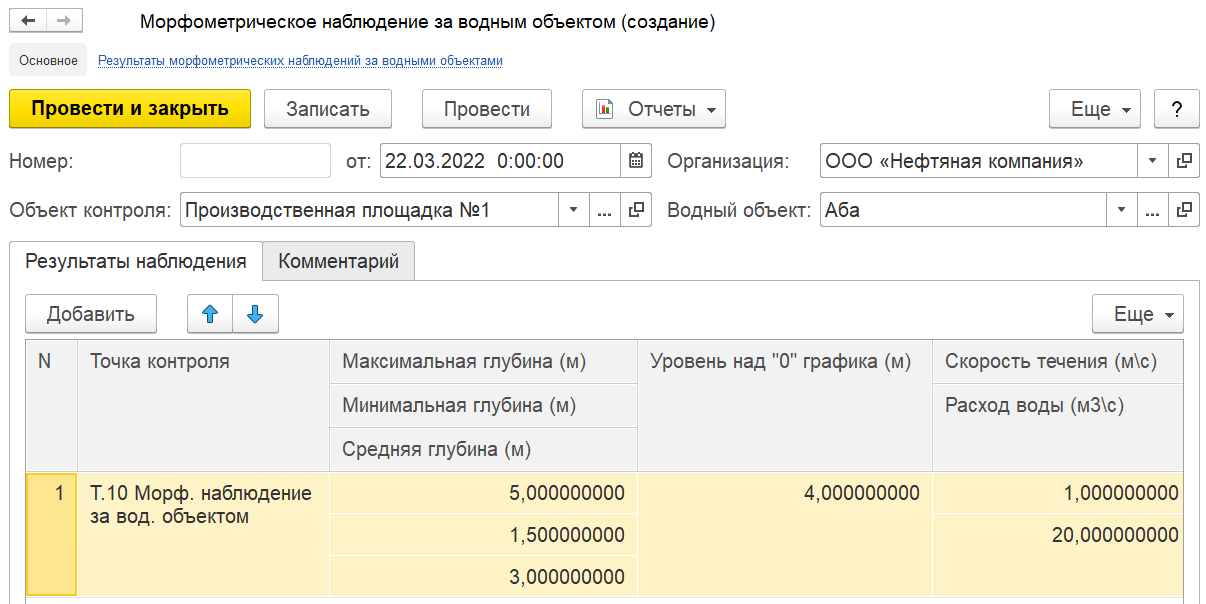
Task: Select level value 4,000000000
Action: 785,534
